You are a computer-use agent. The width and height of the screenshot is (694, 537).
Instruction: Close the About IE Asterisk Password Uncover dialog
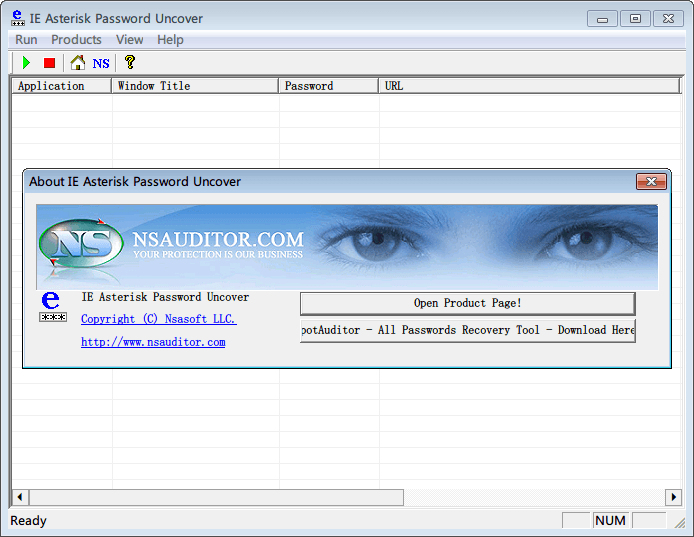coord(651,182)
